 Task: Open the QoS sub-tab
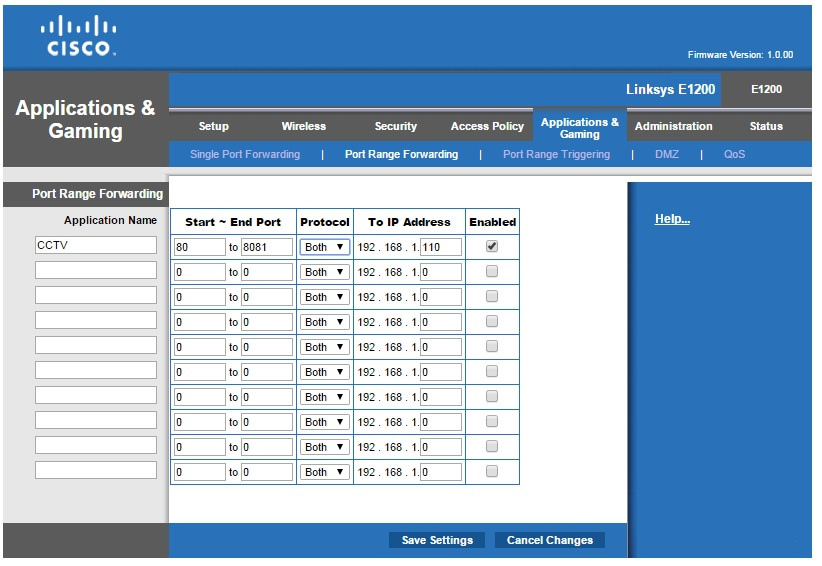click(x=734, y=154)
